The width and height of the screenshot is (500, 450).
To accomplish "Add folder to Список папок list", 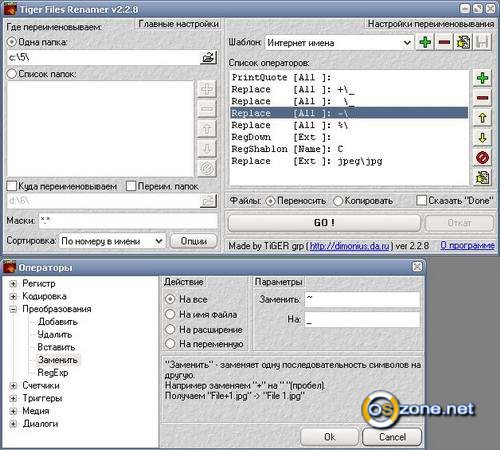I will click(x=207, y=89).
